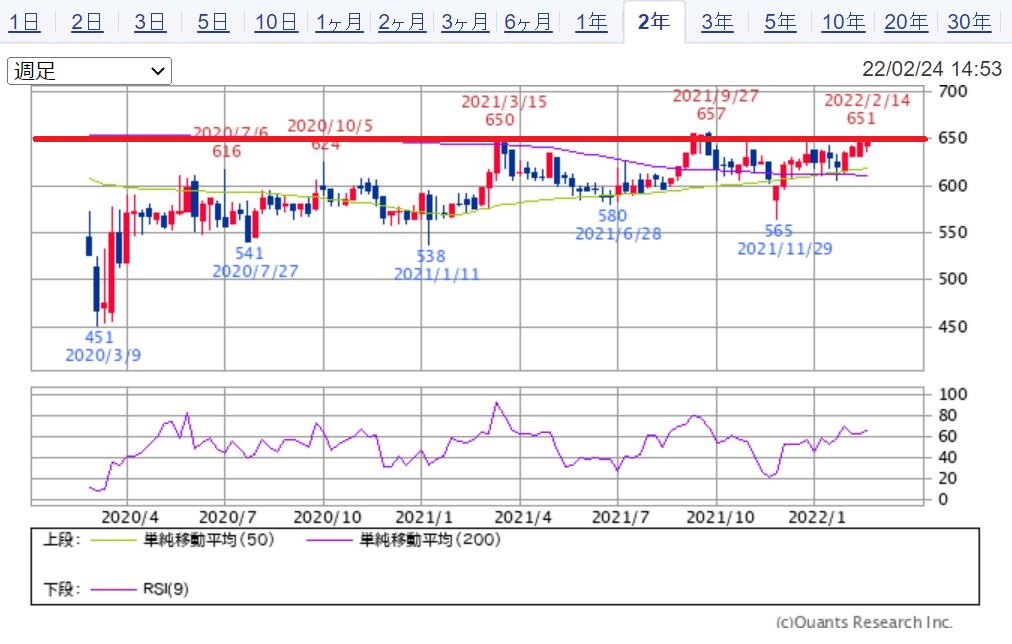Click the 600 price axis label
Screen dimensions: 1012x644
pos(953,185)
